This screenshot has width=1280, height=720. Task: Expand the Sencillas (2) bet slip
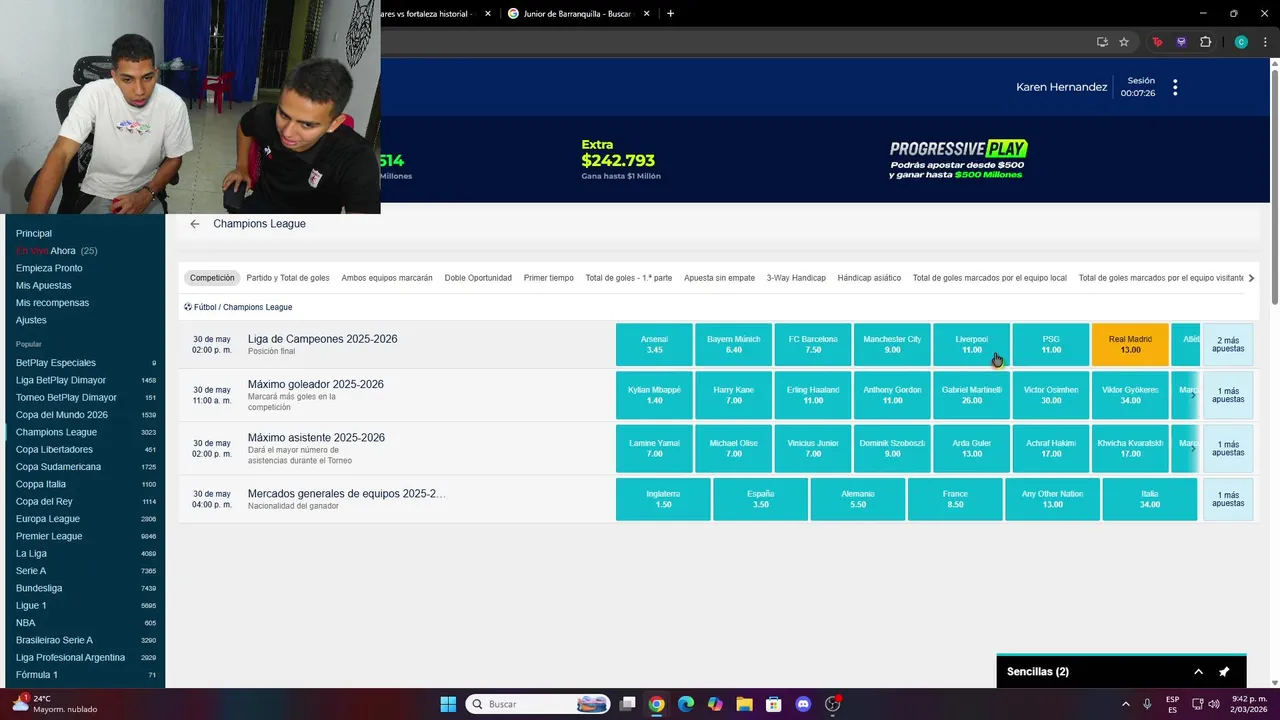click(1198, 672)
